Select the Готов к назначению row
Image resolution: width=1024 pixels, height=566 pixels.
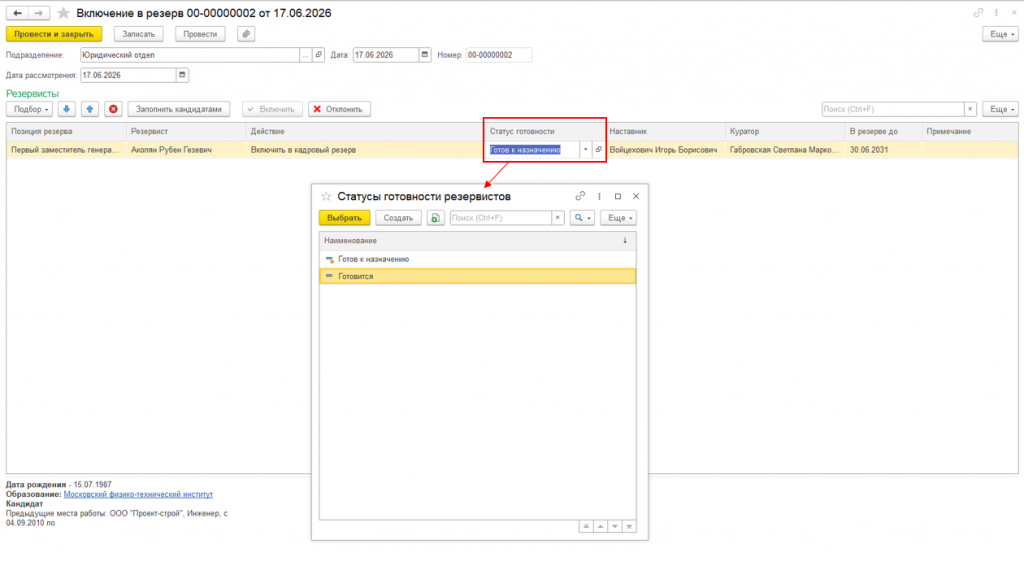[x=477, y=259]
